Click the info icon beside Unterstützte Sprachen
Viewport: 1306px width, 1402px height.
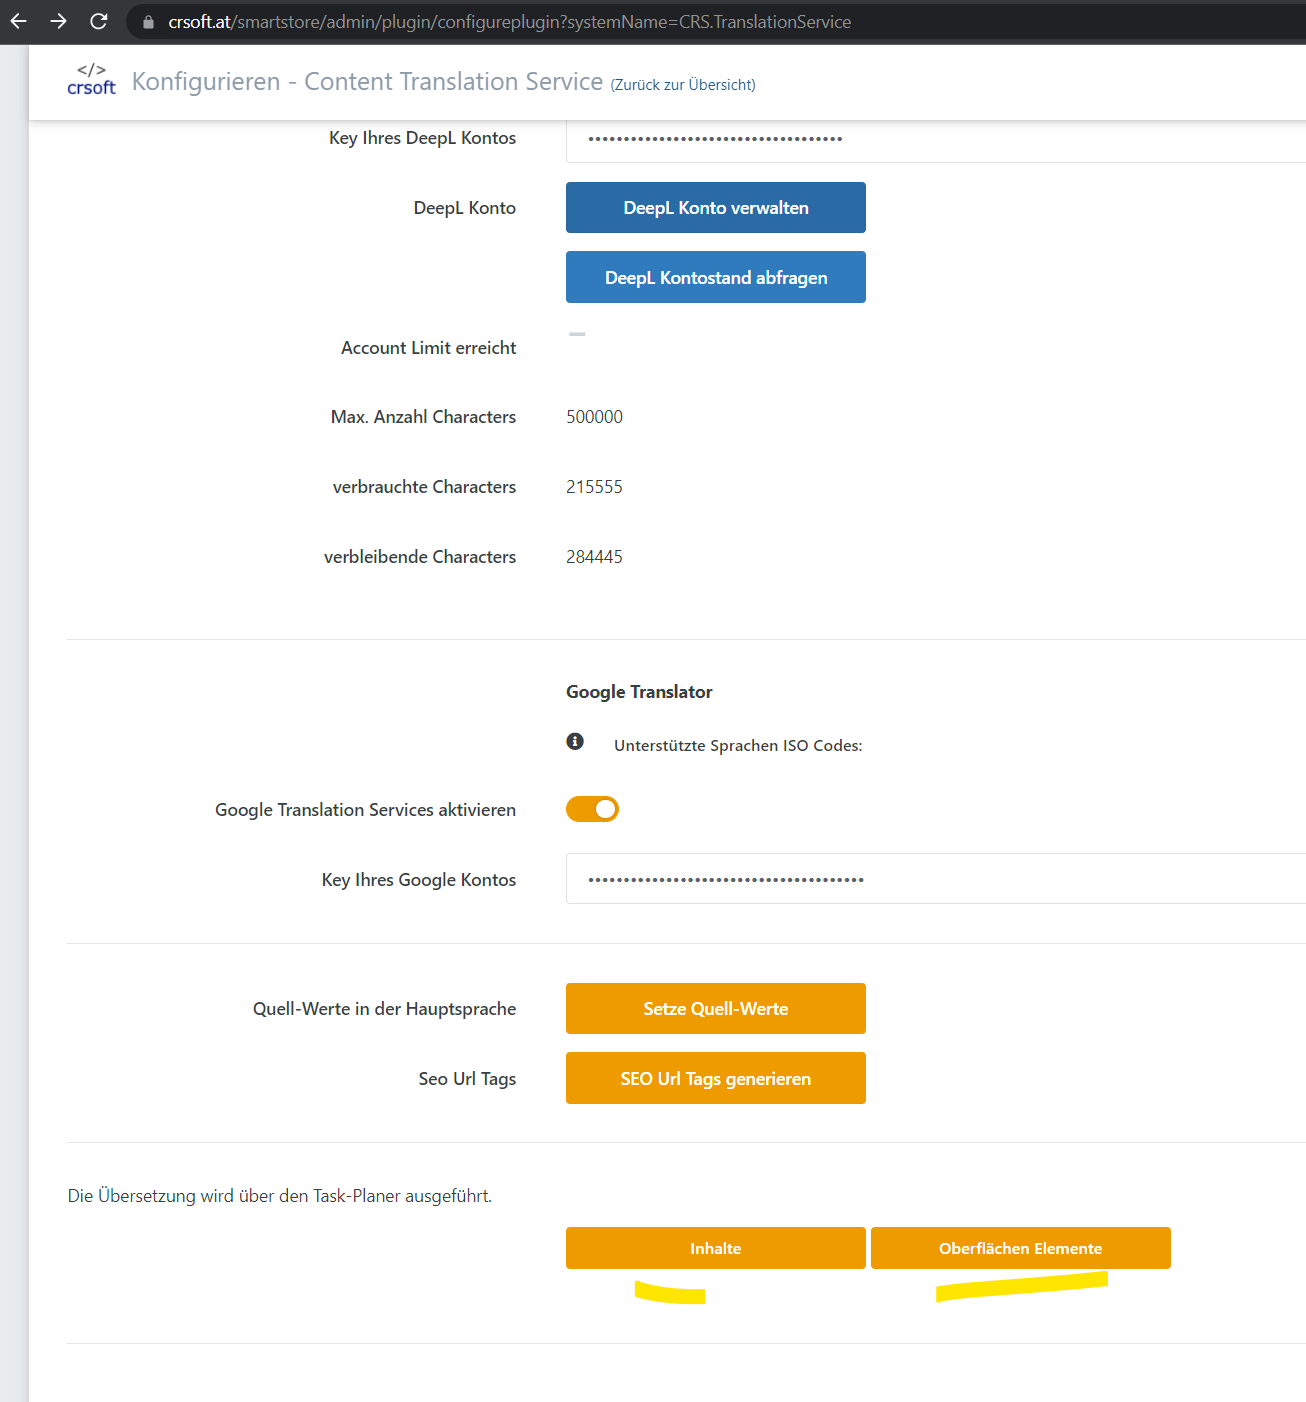575,741
